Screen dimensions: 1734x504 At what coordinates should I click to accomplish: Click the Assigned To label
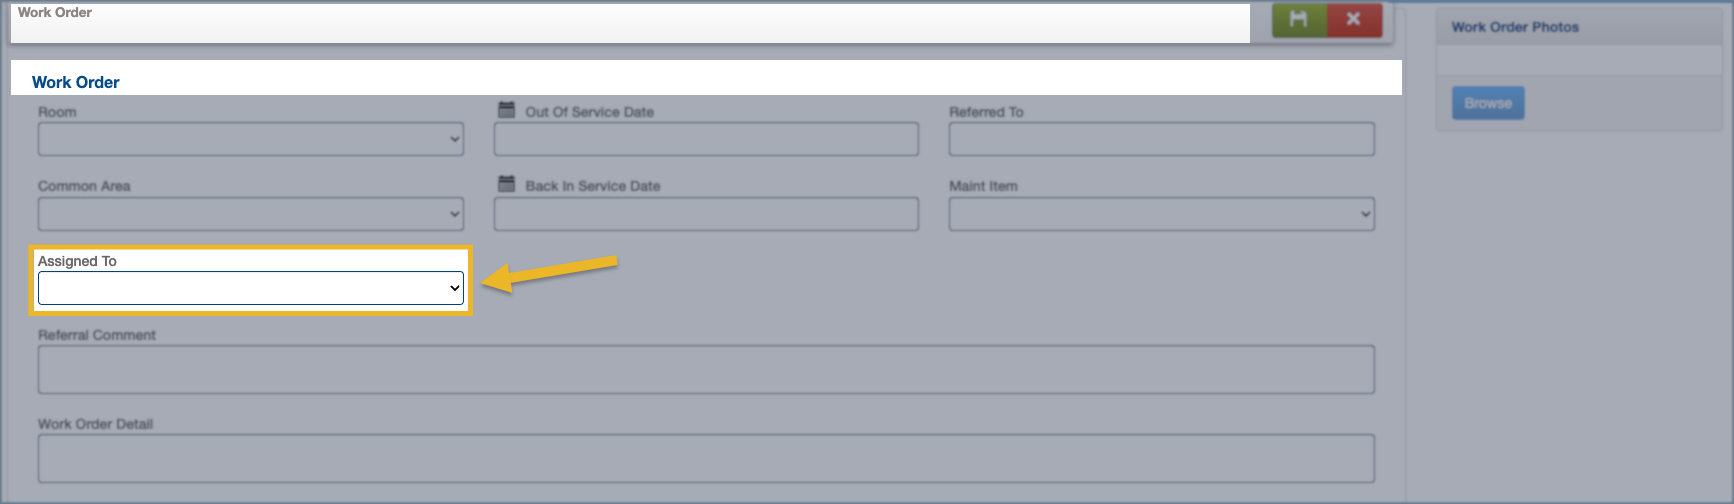click(77, 261)
